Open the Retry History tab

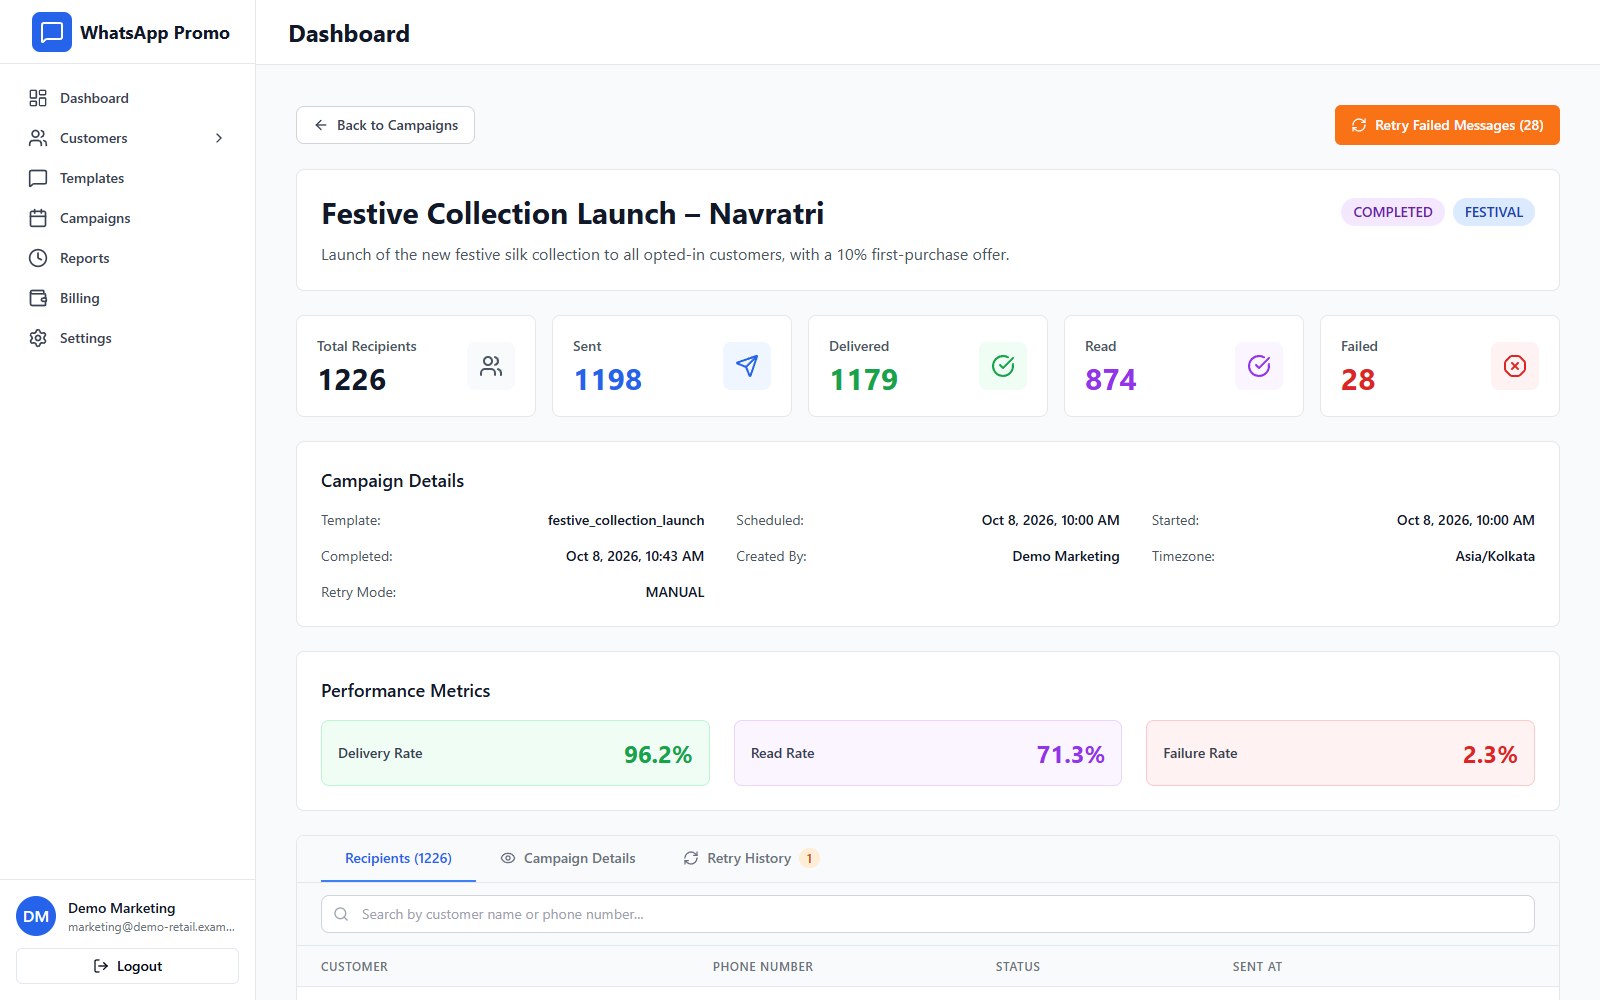coord(751,858)
